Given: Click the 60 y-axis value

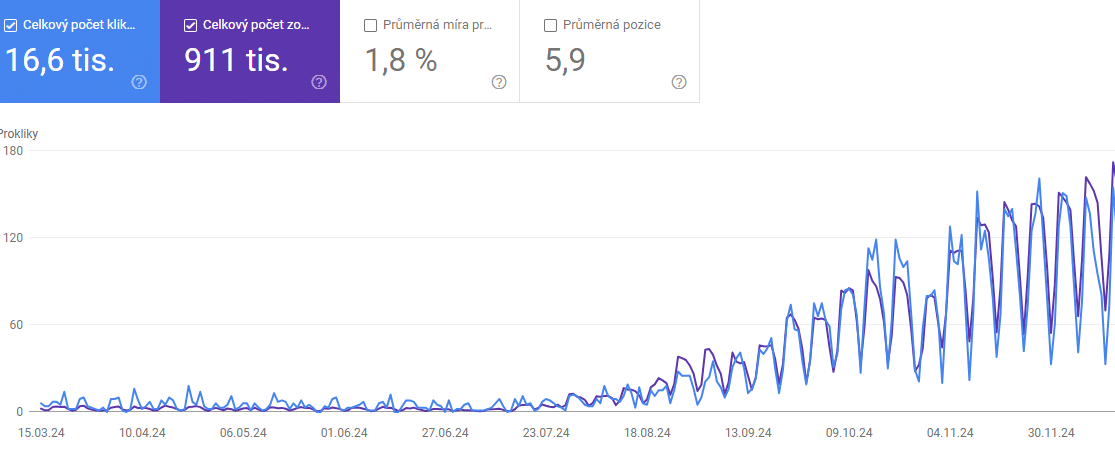Looking at the screenshot, I should [x=16, y=325].
